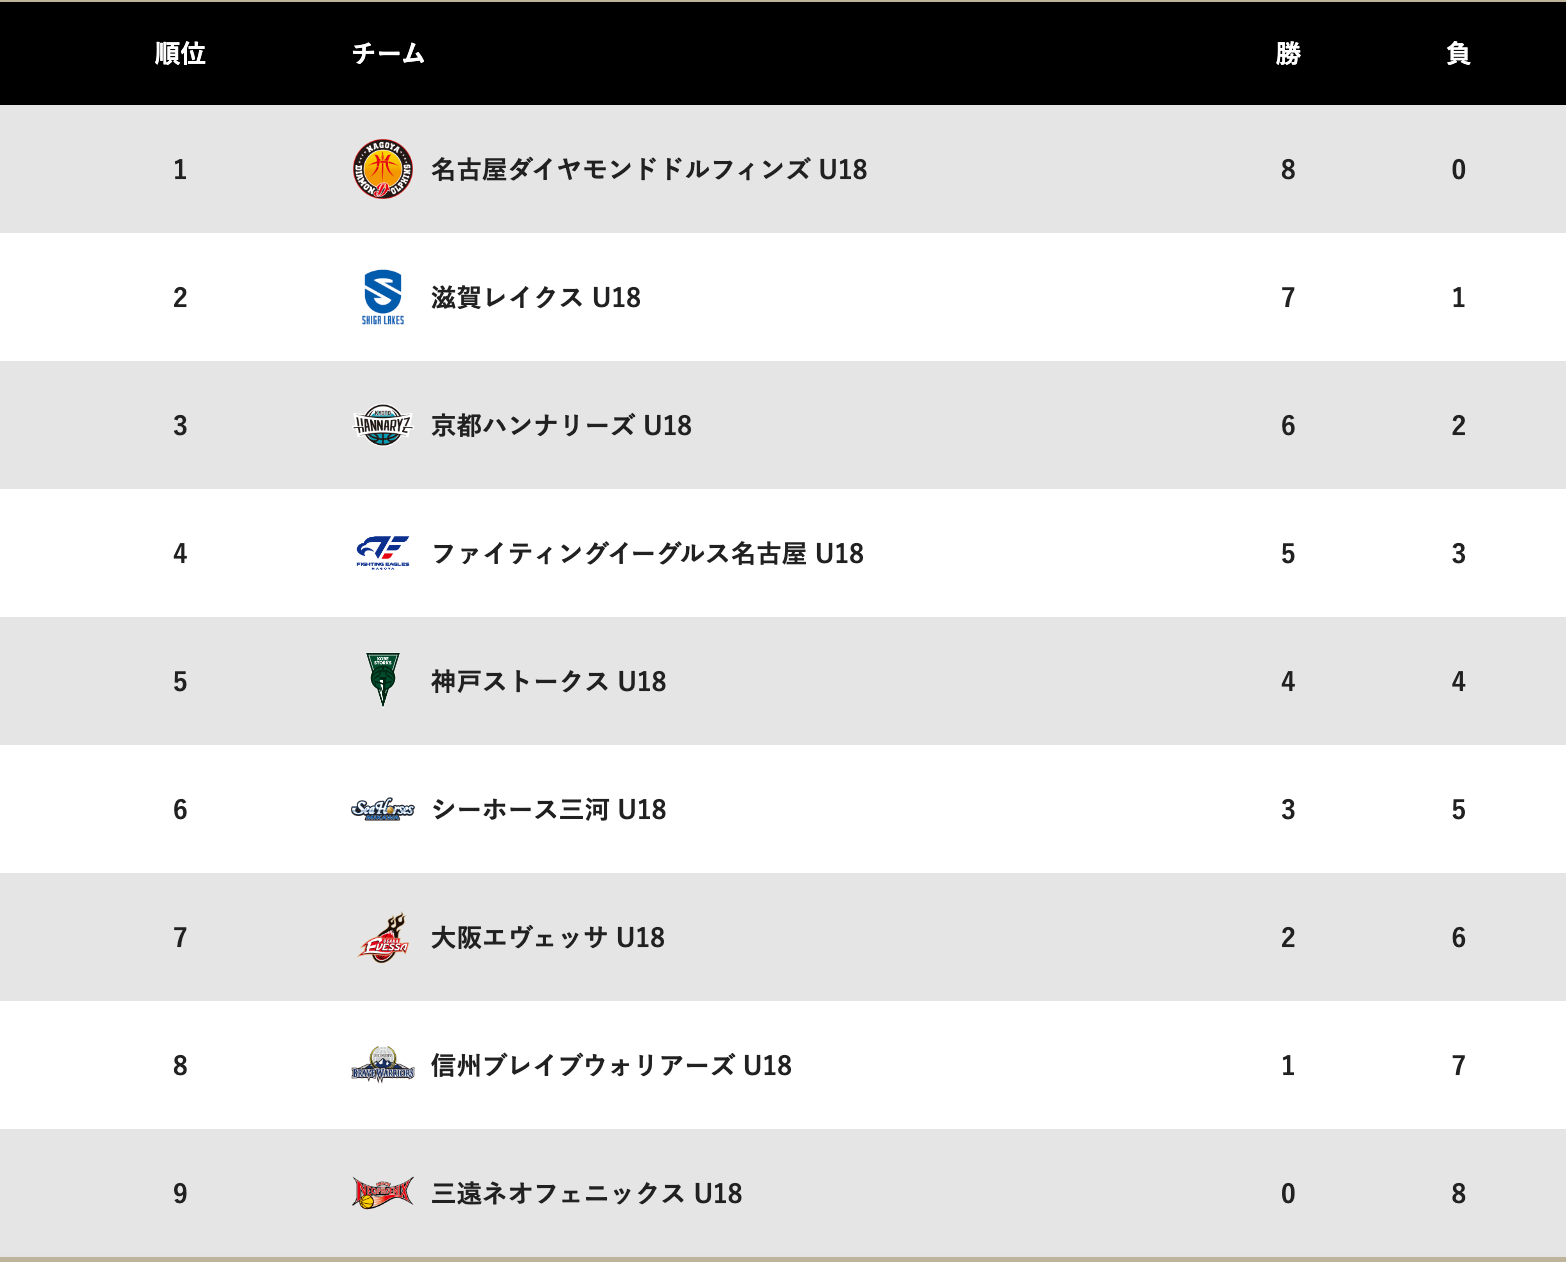Click the Fighting Eagles Nagoya logo
1566x1262 pixels.
coord(383,553)
